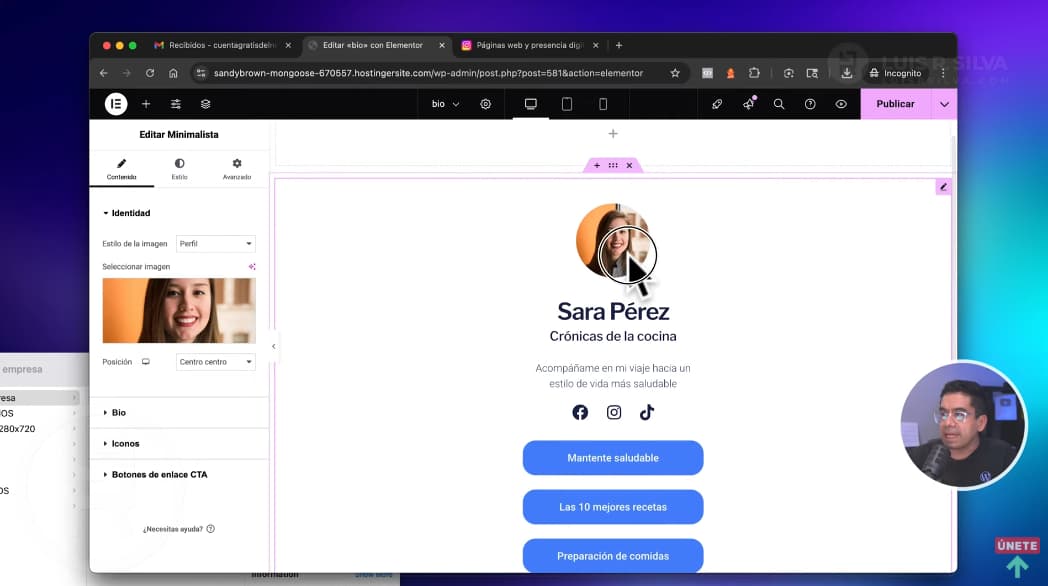
Task: Open Chrome three-dot menu
Action: point(943,74)
